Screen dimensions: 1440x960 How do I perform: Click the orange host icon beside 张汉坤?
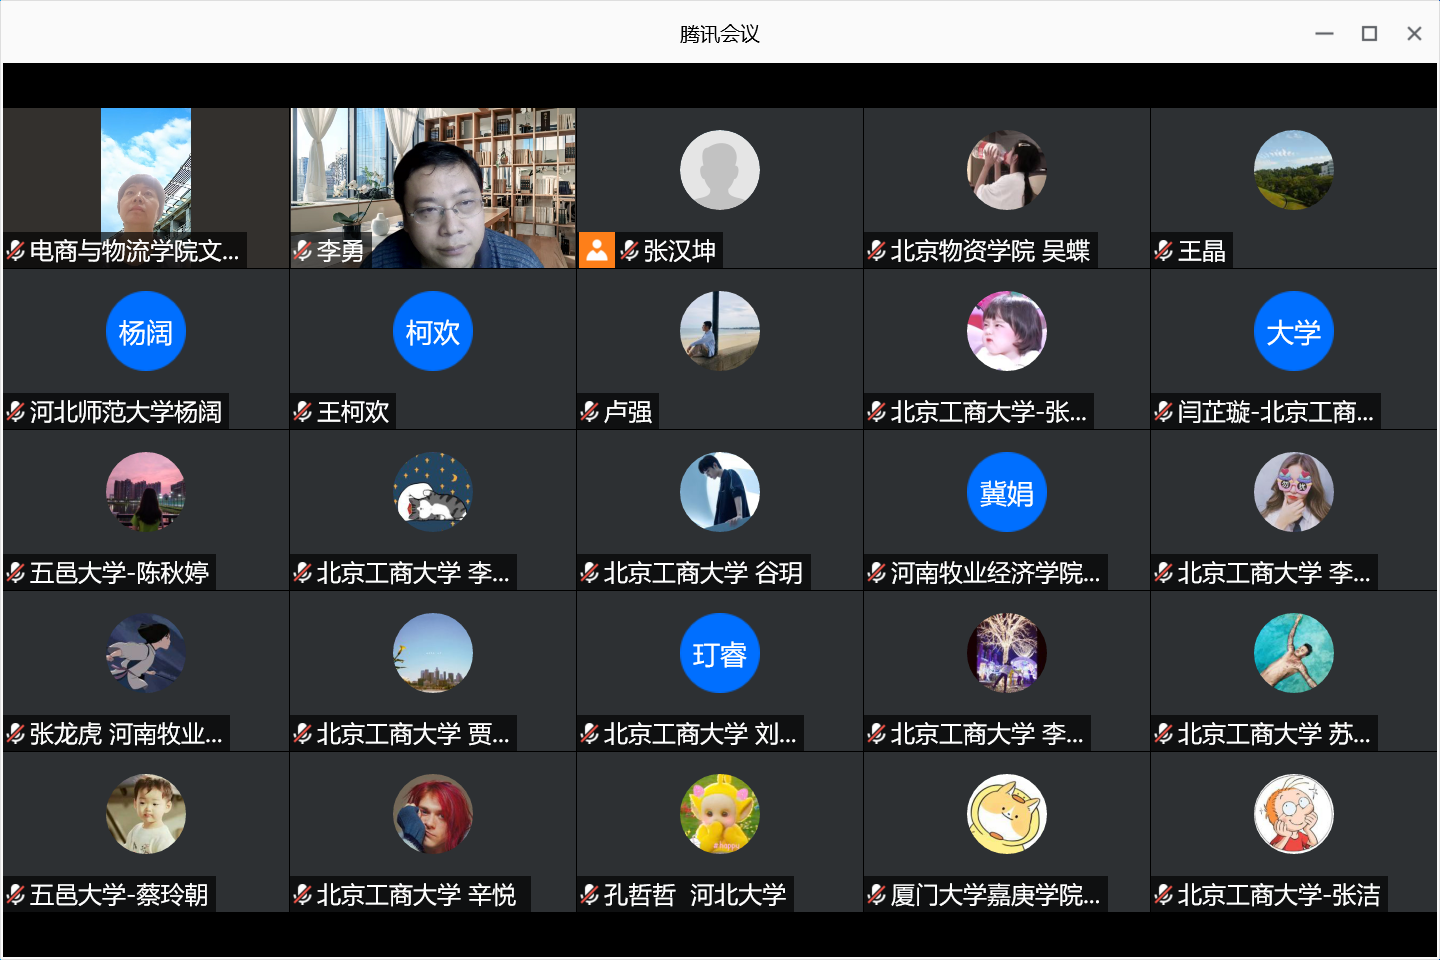tap(596, 250)
